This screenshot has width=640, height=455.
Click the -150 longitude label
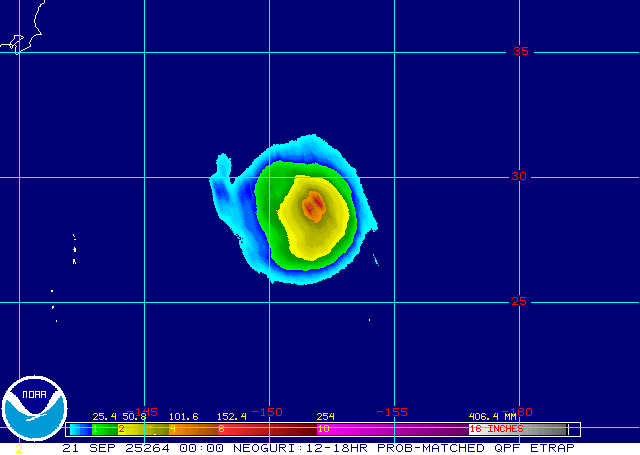tap(268, 411)
